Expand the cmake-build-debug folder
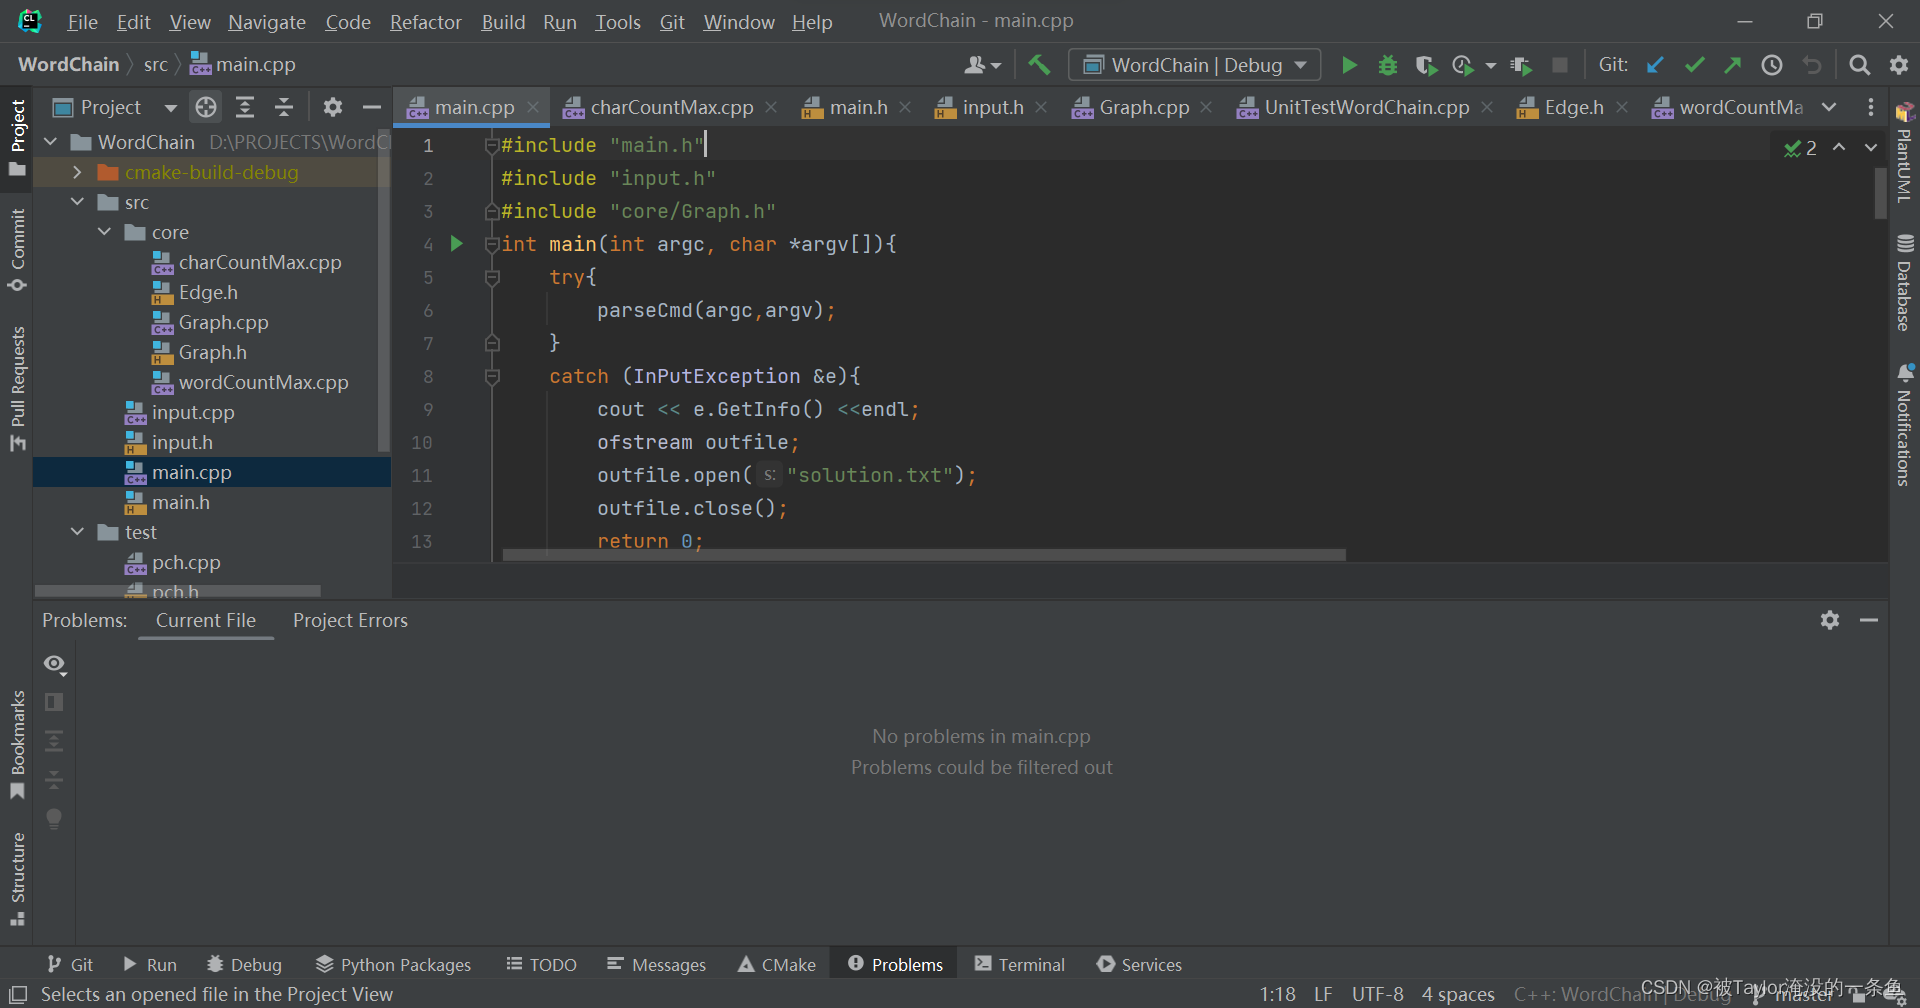1920x1008 pixels. point(77,172)
